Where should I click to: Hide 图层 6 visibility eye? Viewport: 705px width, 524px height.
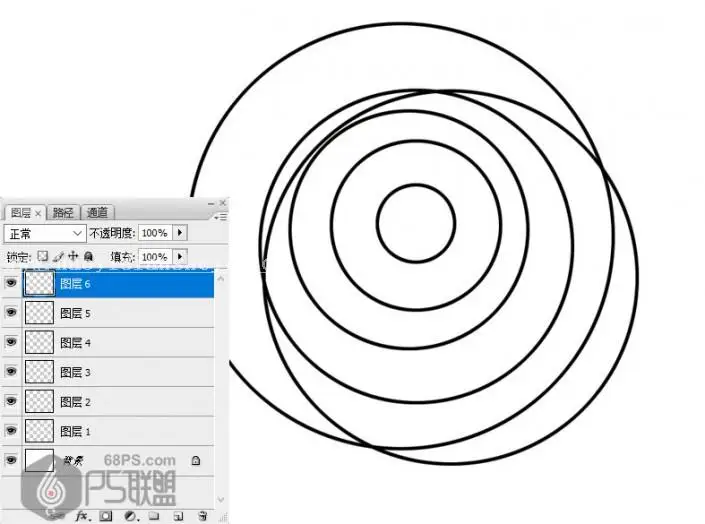pos(11,282)
